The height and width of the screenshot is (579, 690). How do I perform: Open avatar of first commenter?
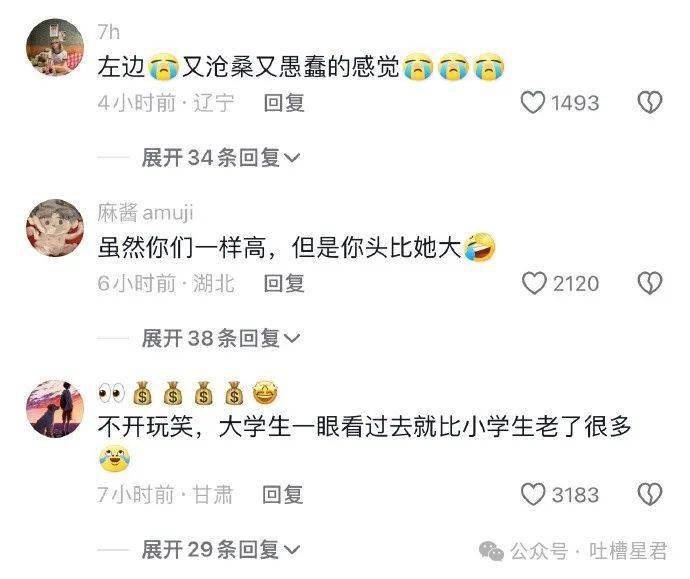coord(55,47)
